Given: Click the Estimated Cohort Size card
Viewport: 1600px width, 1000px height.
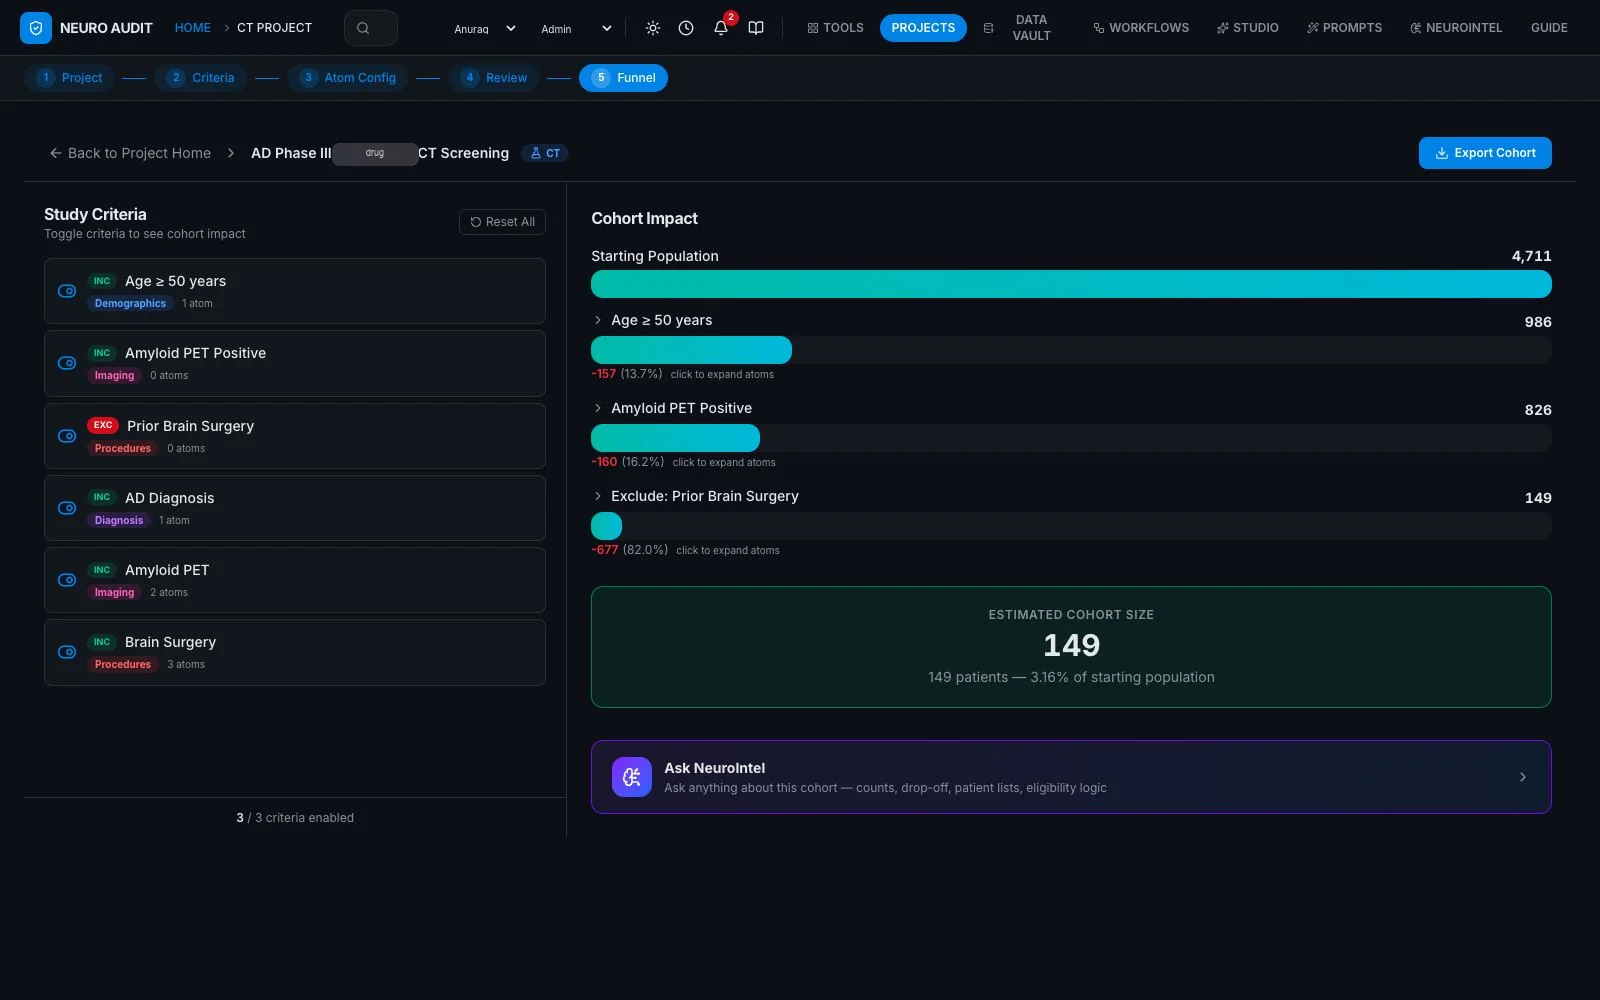Looking at the screenshot, I should pos(1071,647).
